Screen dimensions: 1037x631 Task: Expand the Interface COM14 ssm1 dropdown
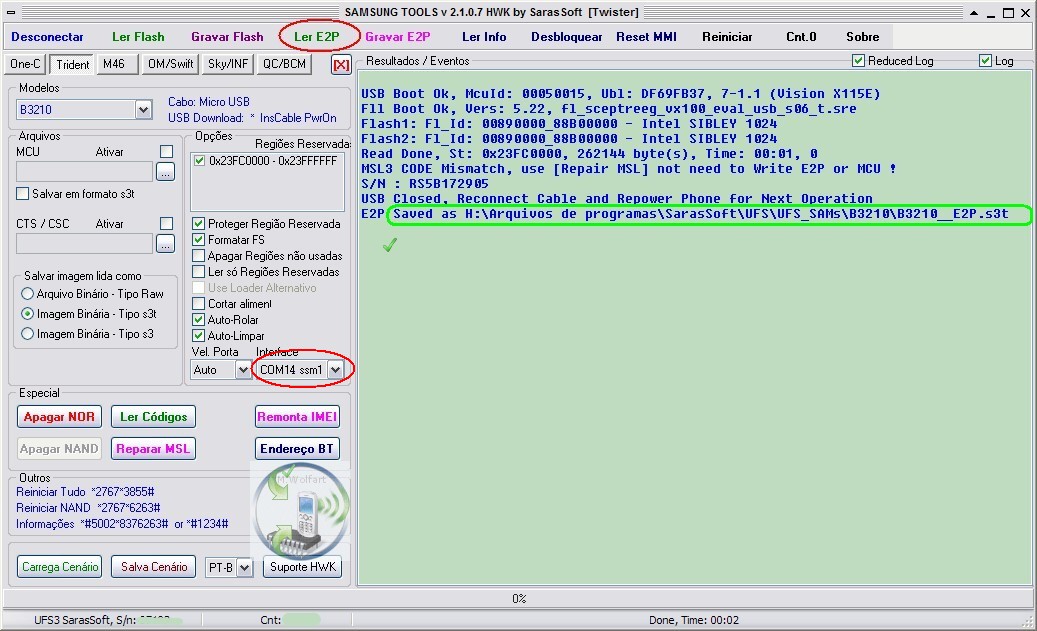pyautogui.click(x=335, y=370)
